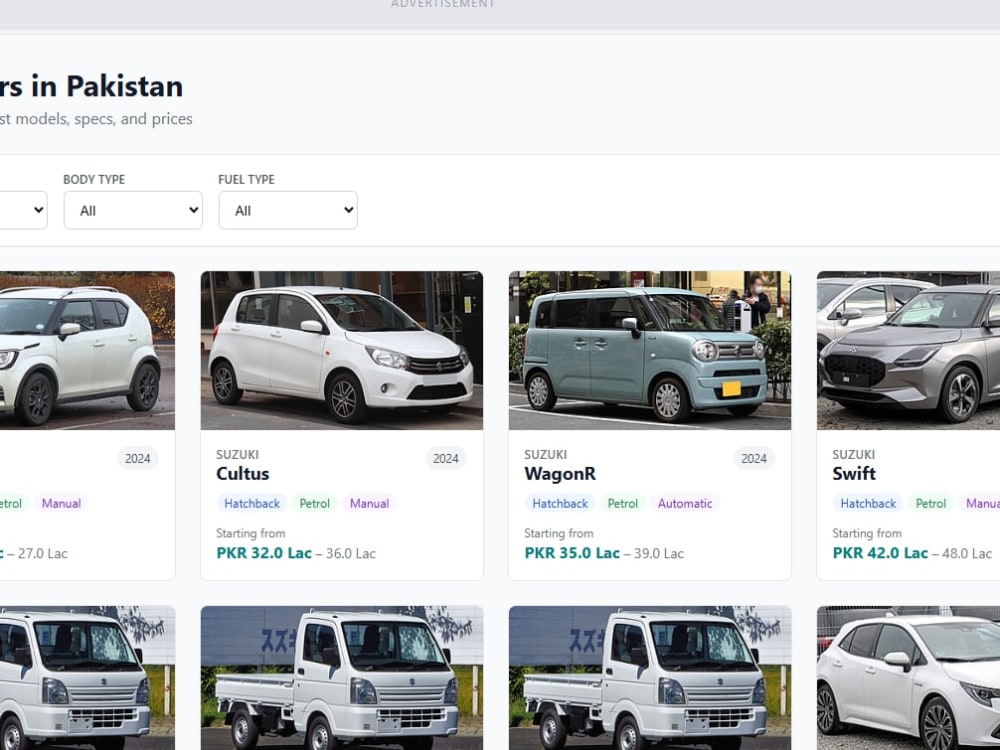The image size is (1000, 750).
Task: Click the SUZUKI brand label above WagonR
Action: click(x=545, y=455)
